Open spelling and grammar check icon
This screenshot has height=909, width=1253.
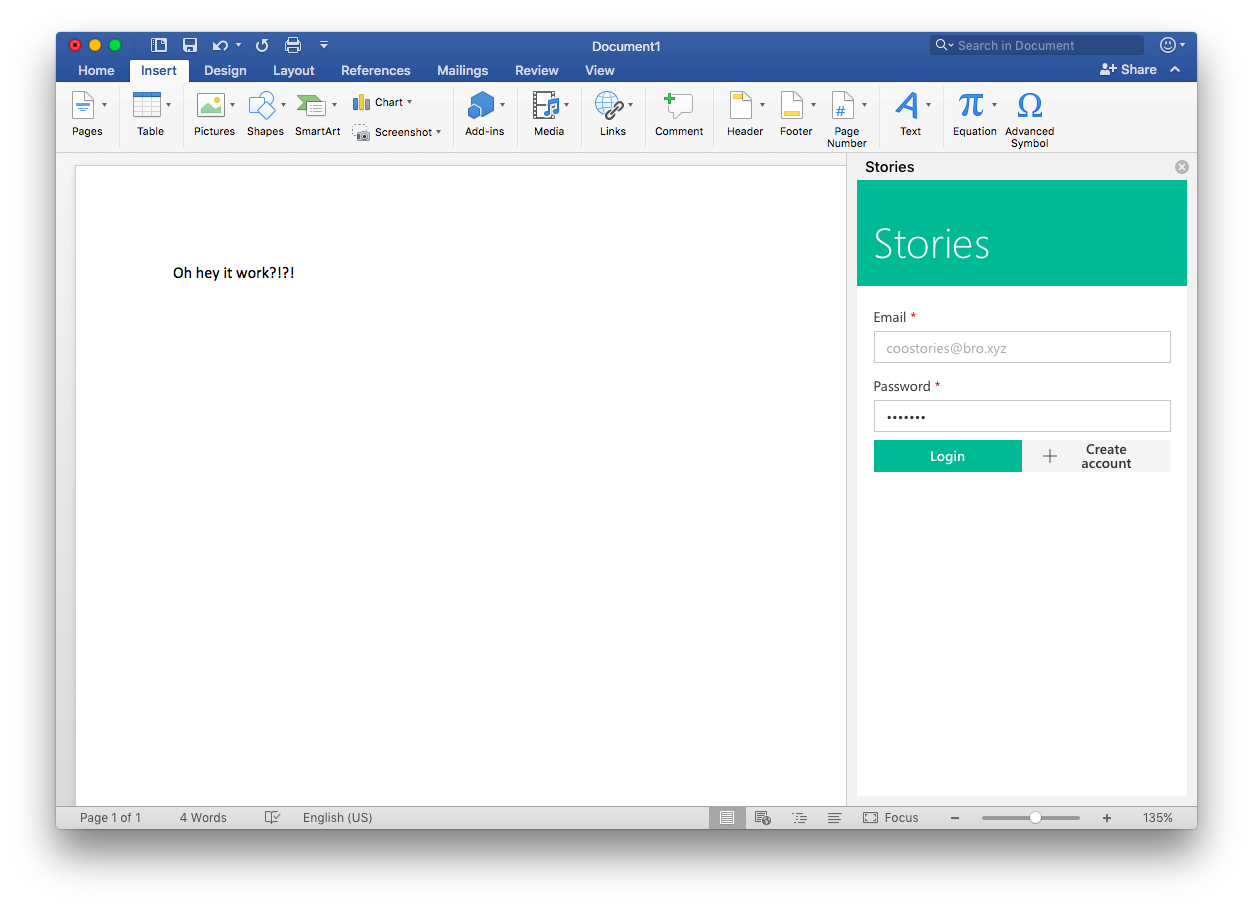(x=272, y=817)
